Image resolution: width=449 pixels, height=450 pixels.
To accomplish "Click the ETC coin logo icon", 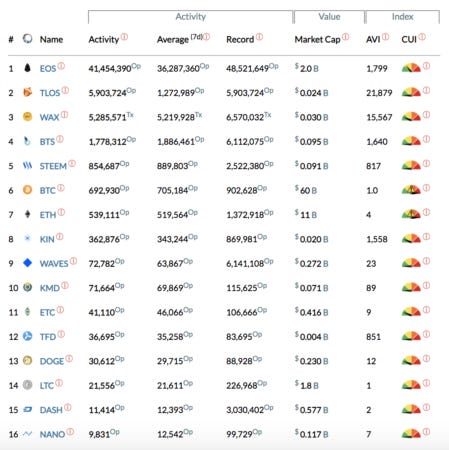I will 27,312.
